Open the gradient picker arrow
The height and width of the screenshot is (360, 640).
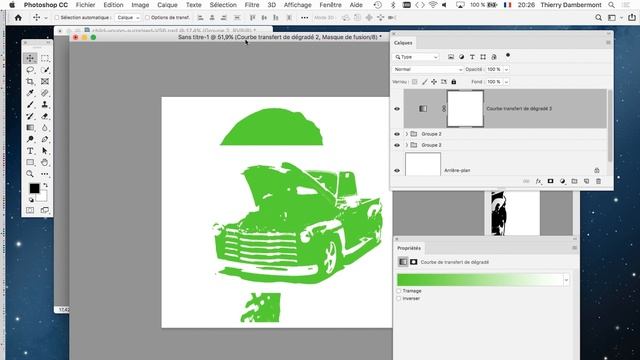(566, 280)
